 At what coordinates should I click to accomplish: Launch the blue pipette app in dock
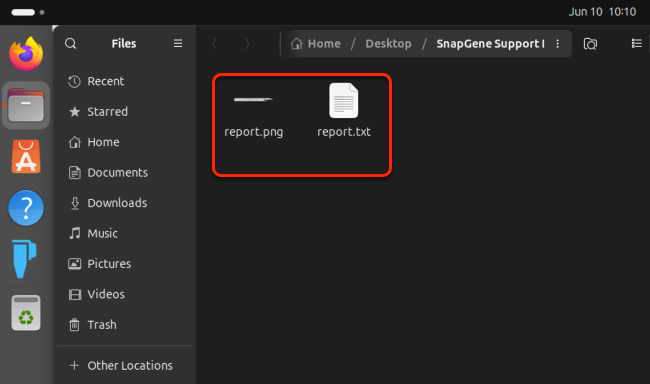pos(24,259)
